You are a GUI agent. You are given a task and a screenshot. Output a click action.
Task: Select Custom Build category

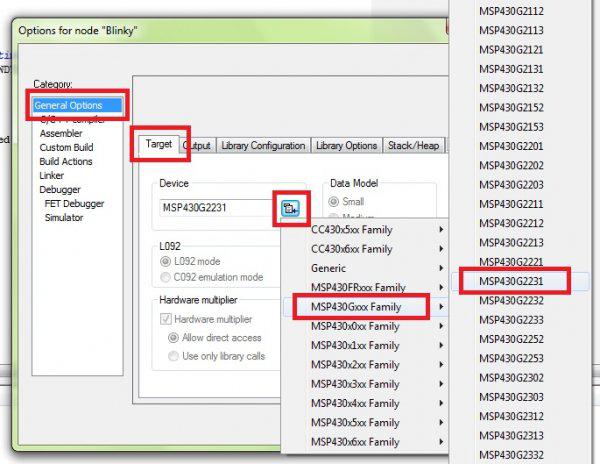point(66,147)
